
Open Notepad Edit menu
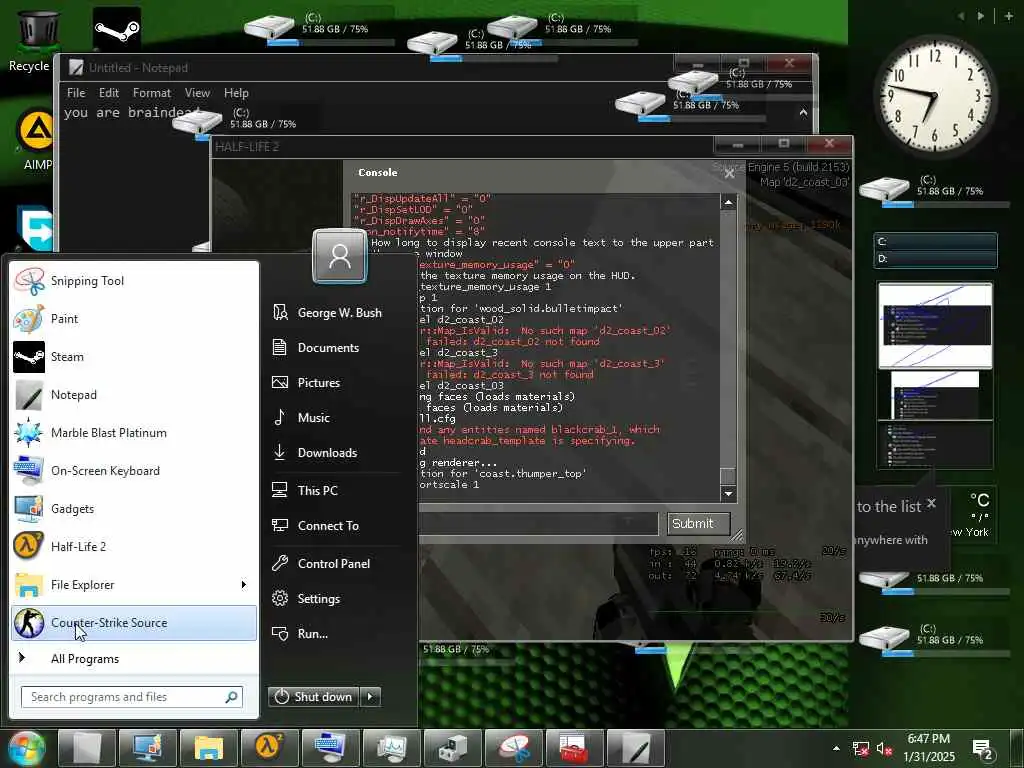[x=108, y=93]
